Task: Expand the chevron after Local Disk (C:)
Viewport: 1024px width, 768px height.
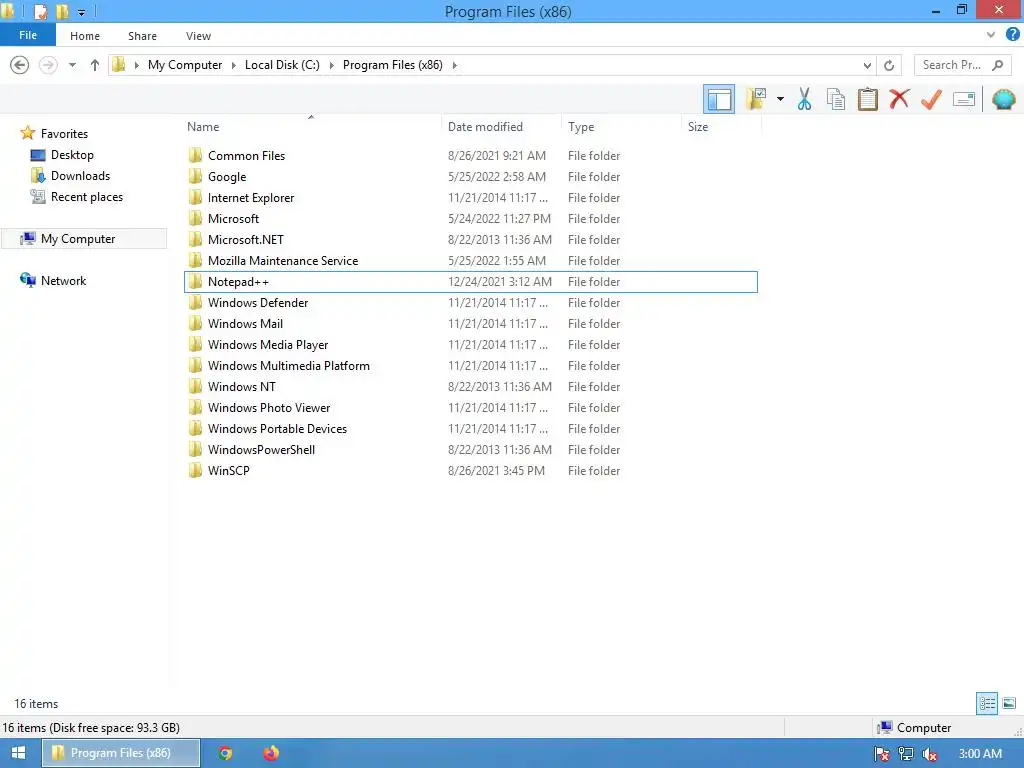Action: (x=331, y=65)
